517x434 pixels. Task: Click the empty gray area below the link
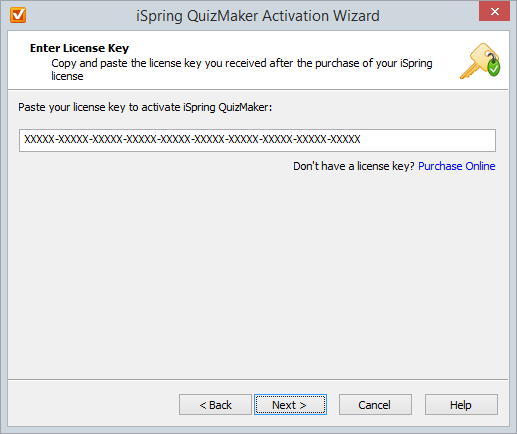[x=258, y=273]
